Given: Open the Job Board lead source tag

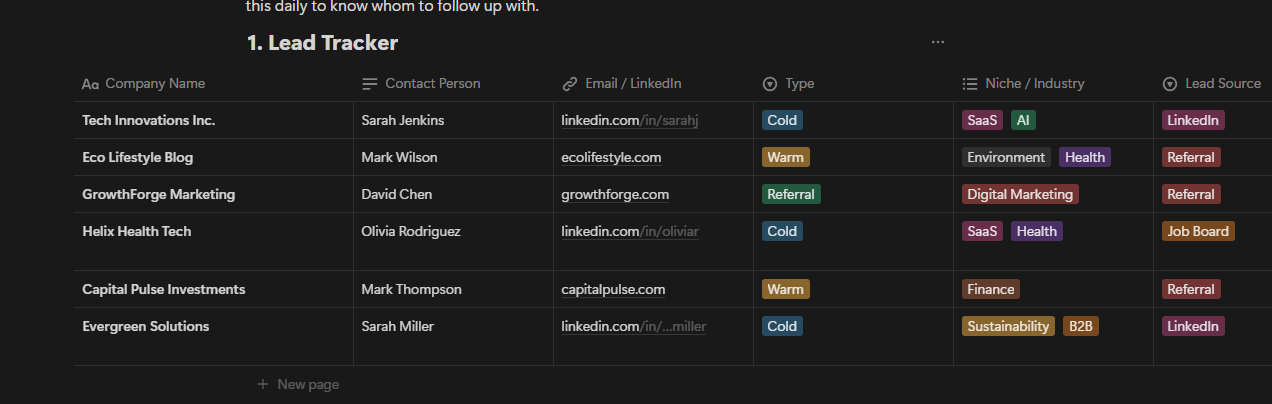Looking at the screenshot, I should (x=1198, y=232).
